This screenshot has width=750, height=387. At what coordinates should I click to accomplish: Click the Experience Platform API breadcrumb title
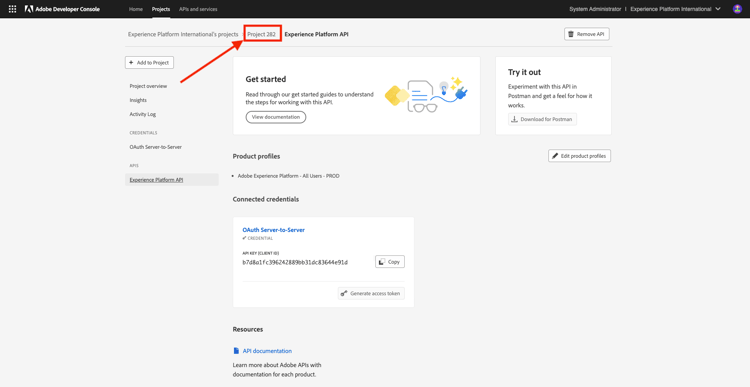click(x=317, y=34)
